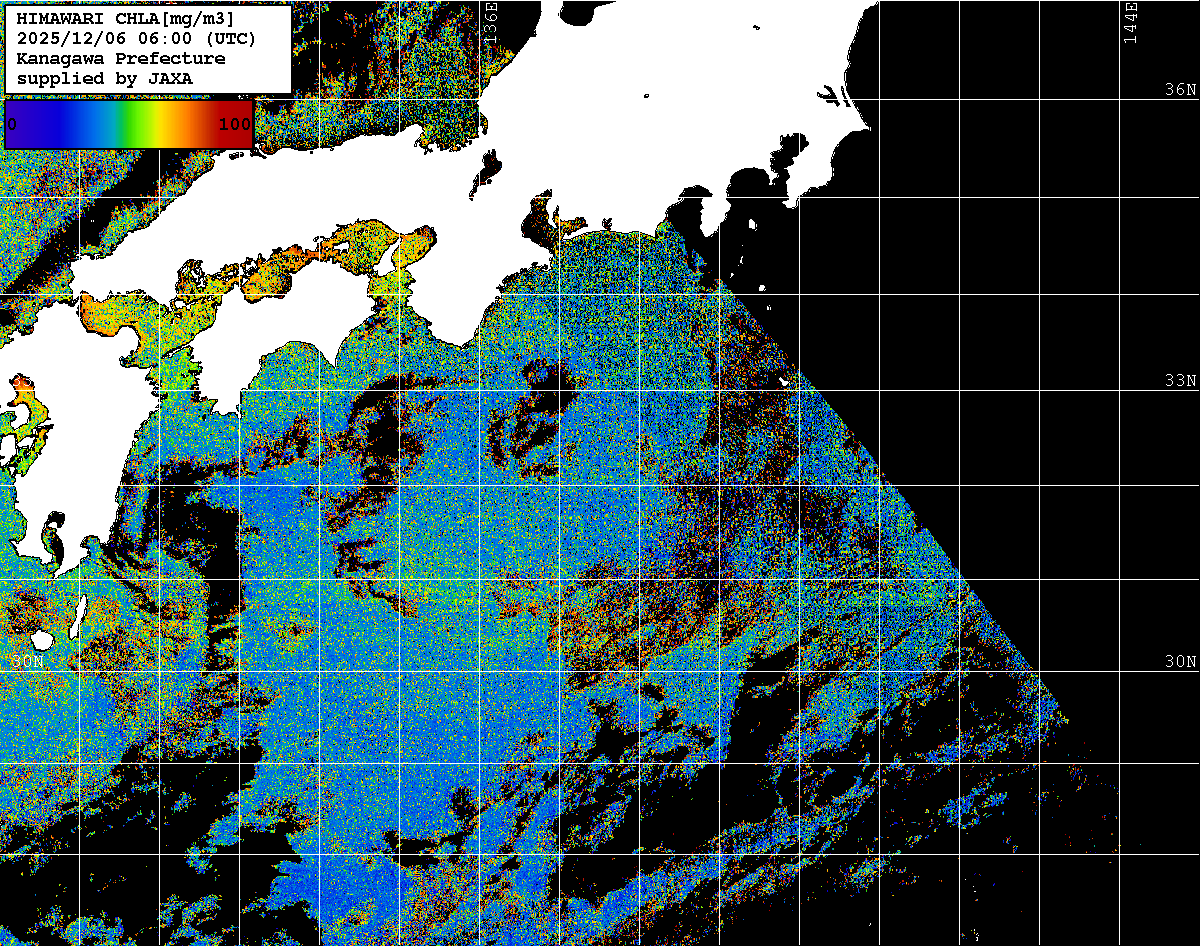Click the green middle of the color scale

pos(128,124)
